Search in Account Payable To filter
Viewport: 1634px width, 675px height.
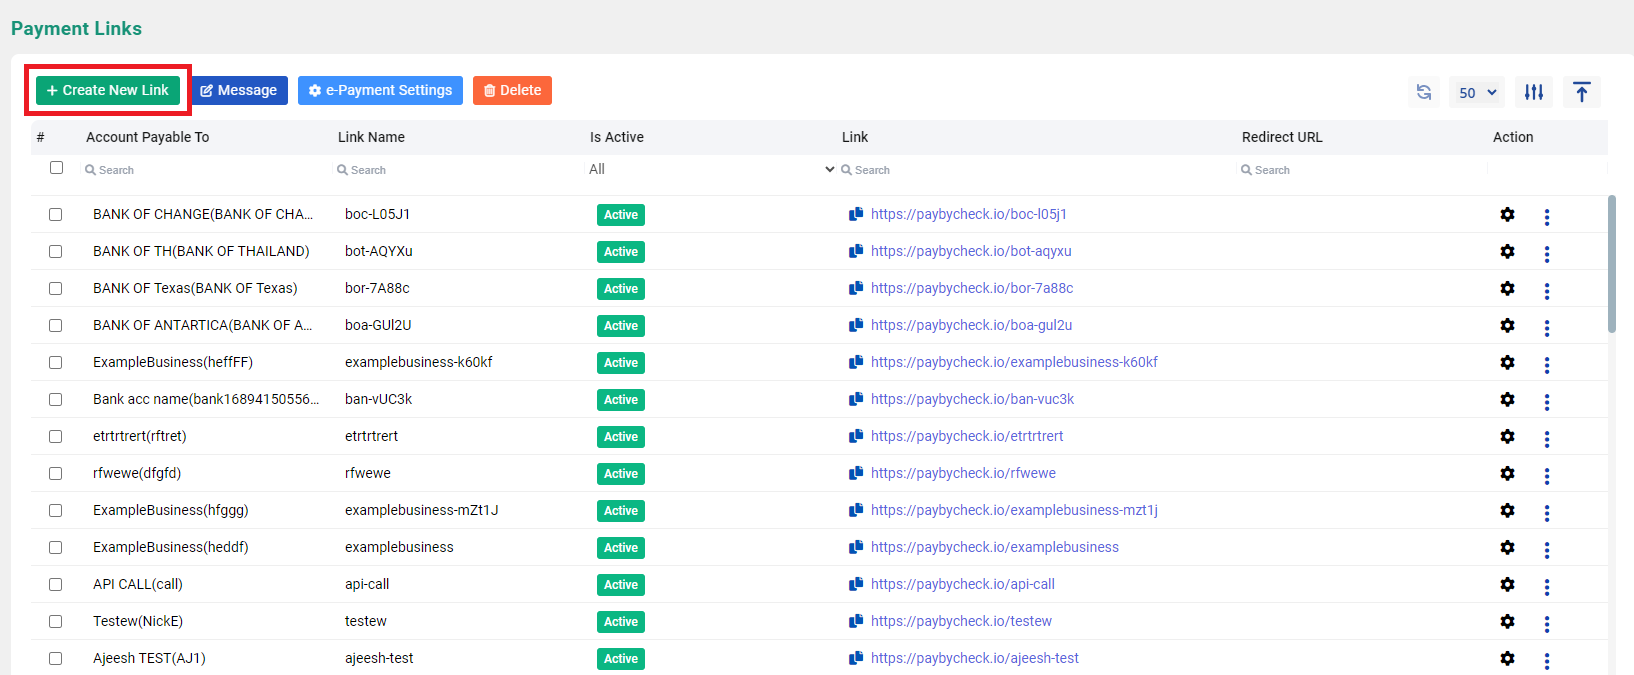[205, 170]
